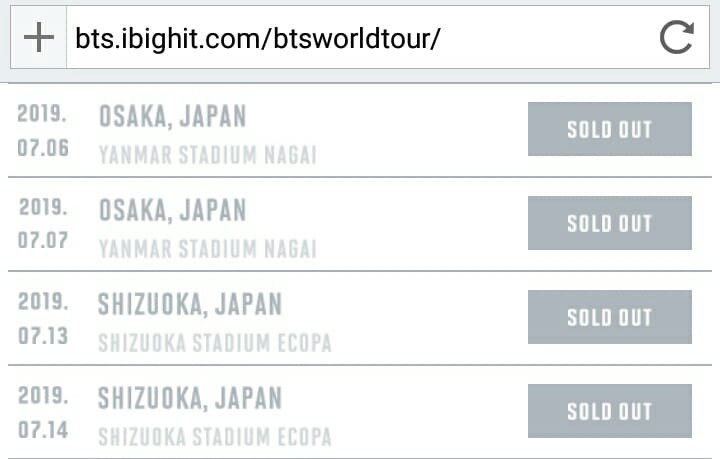Click the 2019. 07.07 date label

(43, 224)
